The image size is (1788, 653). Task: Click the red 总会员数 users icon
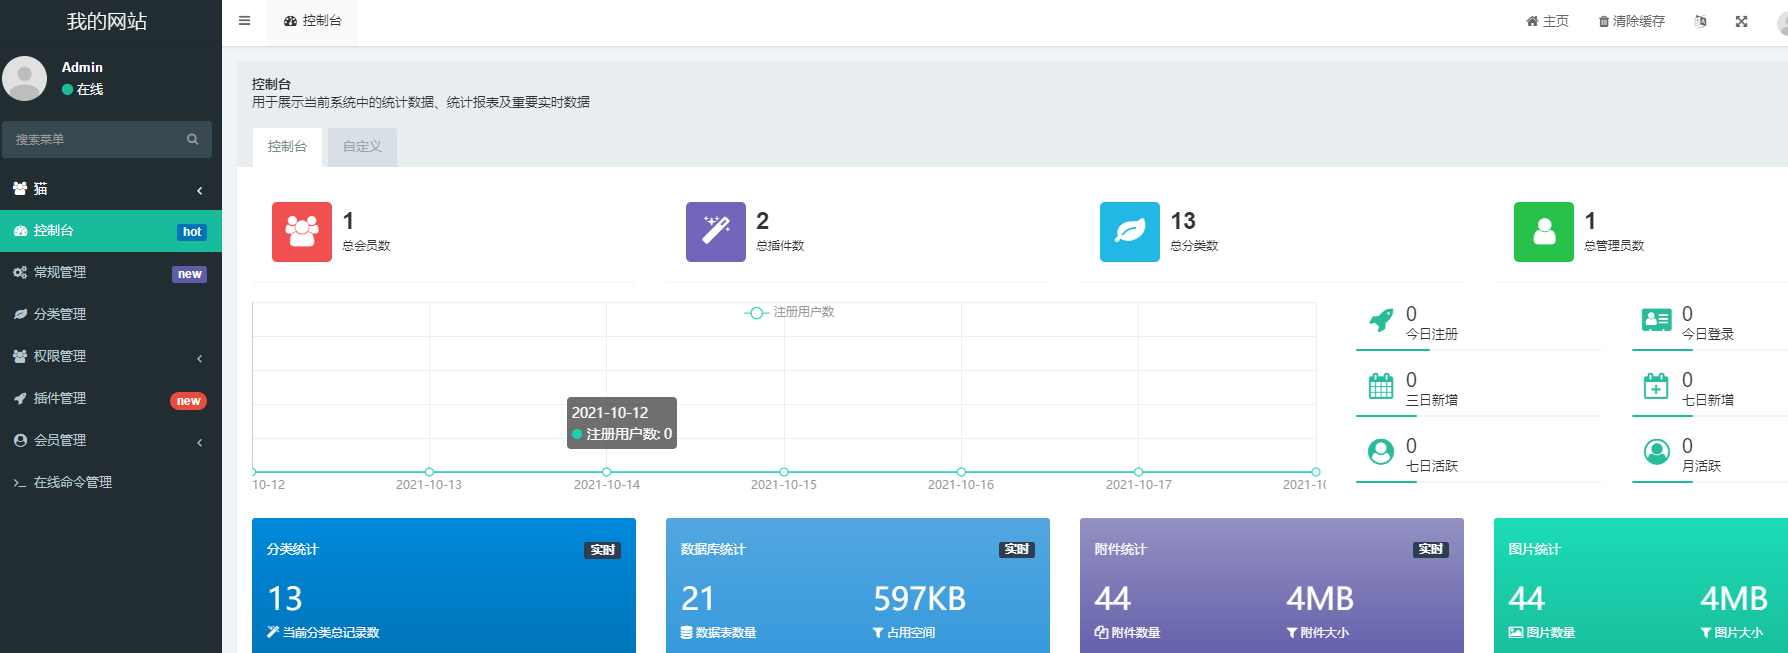point(301,232)
